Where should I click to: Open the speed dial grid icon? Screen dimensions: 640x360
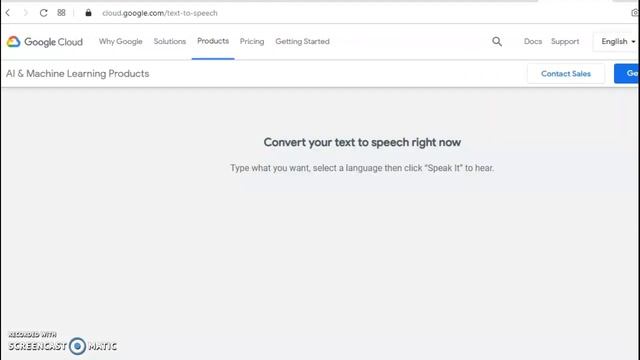tap(61, 13)
